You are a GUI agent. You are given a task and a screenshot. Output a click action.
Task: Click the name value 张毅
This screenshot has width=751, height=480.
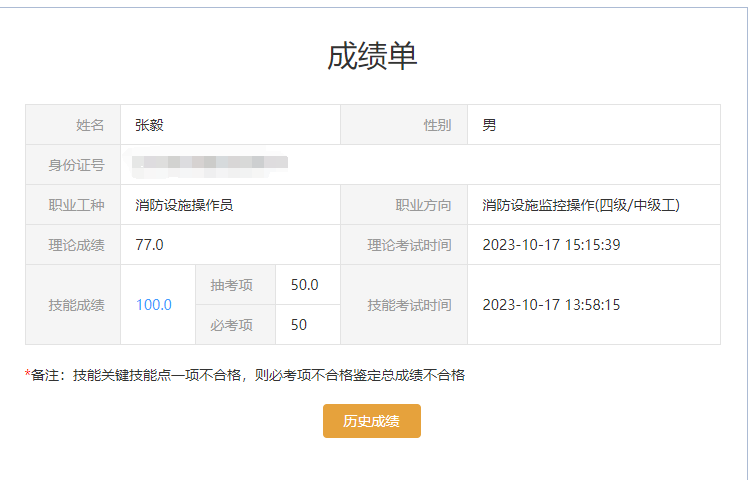pyautogui.click(x=149, y=125)
